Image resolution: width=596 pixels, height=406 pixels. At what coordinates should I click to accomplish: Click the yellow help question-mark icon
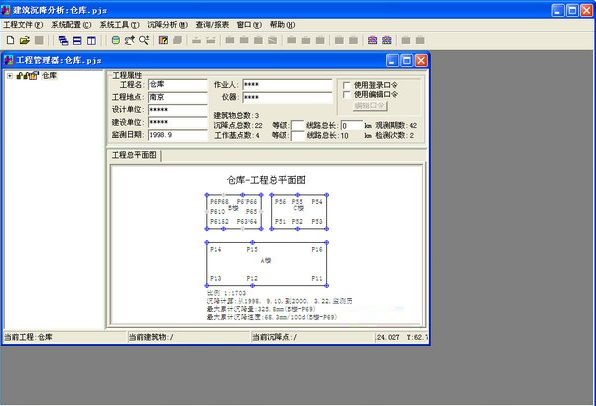tap(163, 40)
